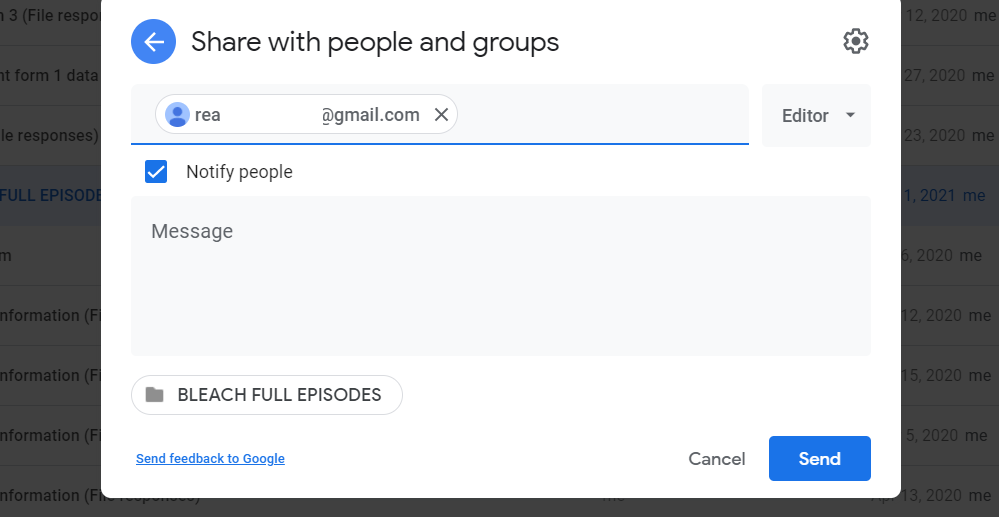This screenshot has width=999, height=517.
Task: Click empty space in the recipients field
Action: click(x=600, y=115)
